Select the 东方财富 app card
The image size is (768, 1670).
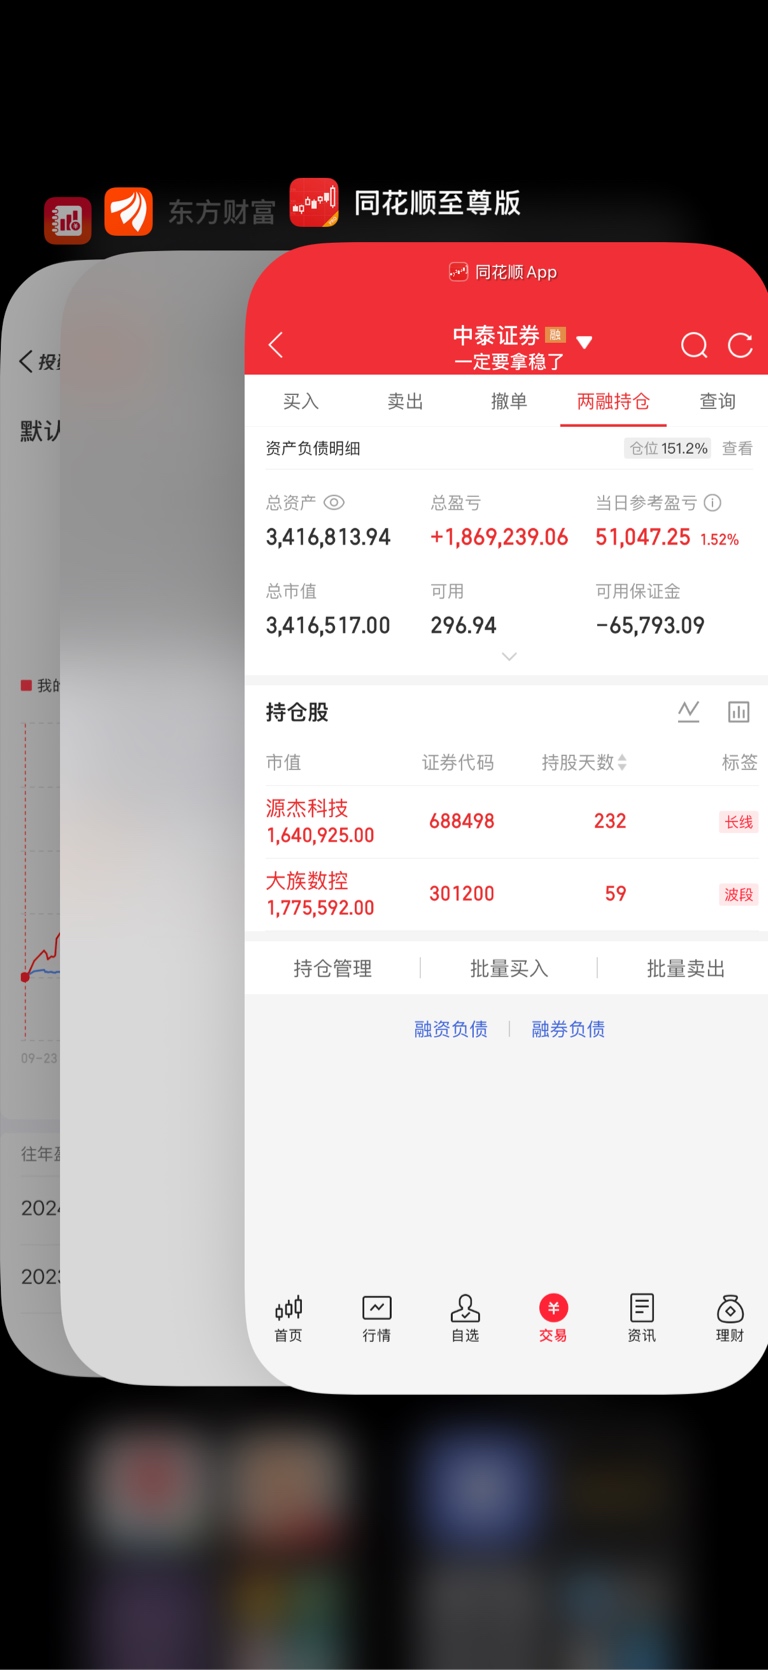155,820
